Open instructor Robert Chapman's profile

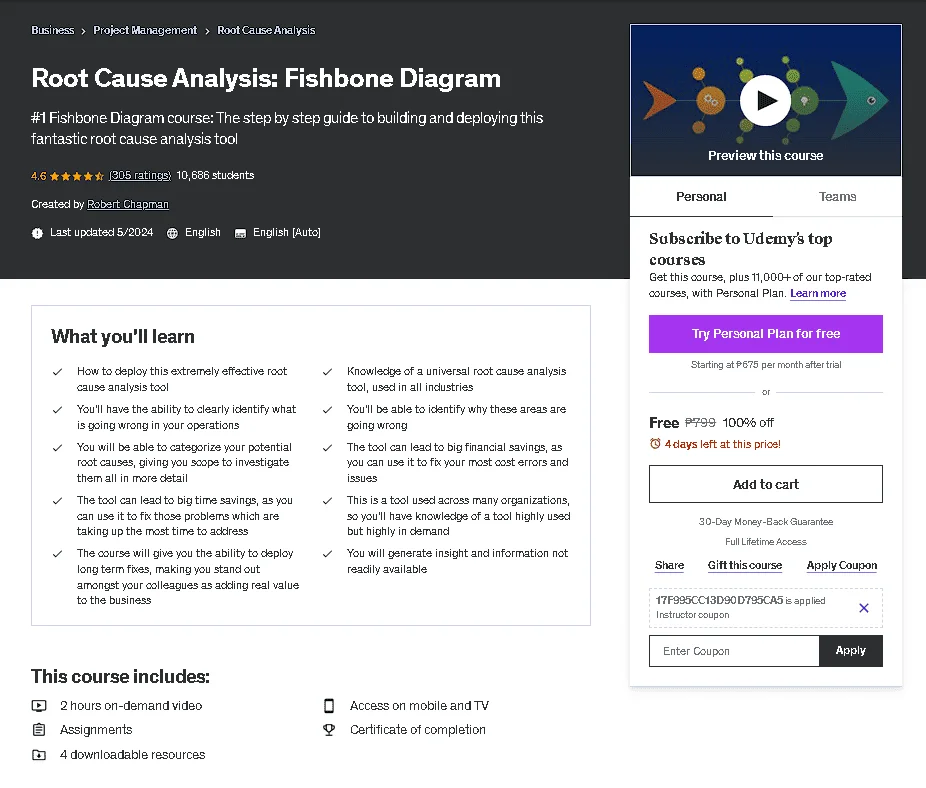tap(128, 204)
